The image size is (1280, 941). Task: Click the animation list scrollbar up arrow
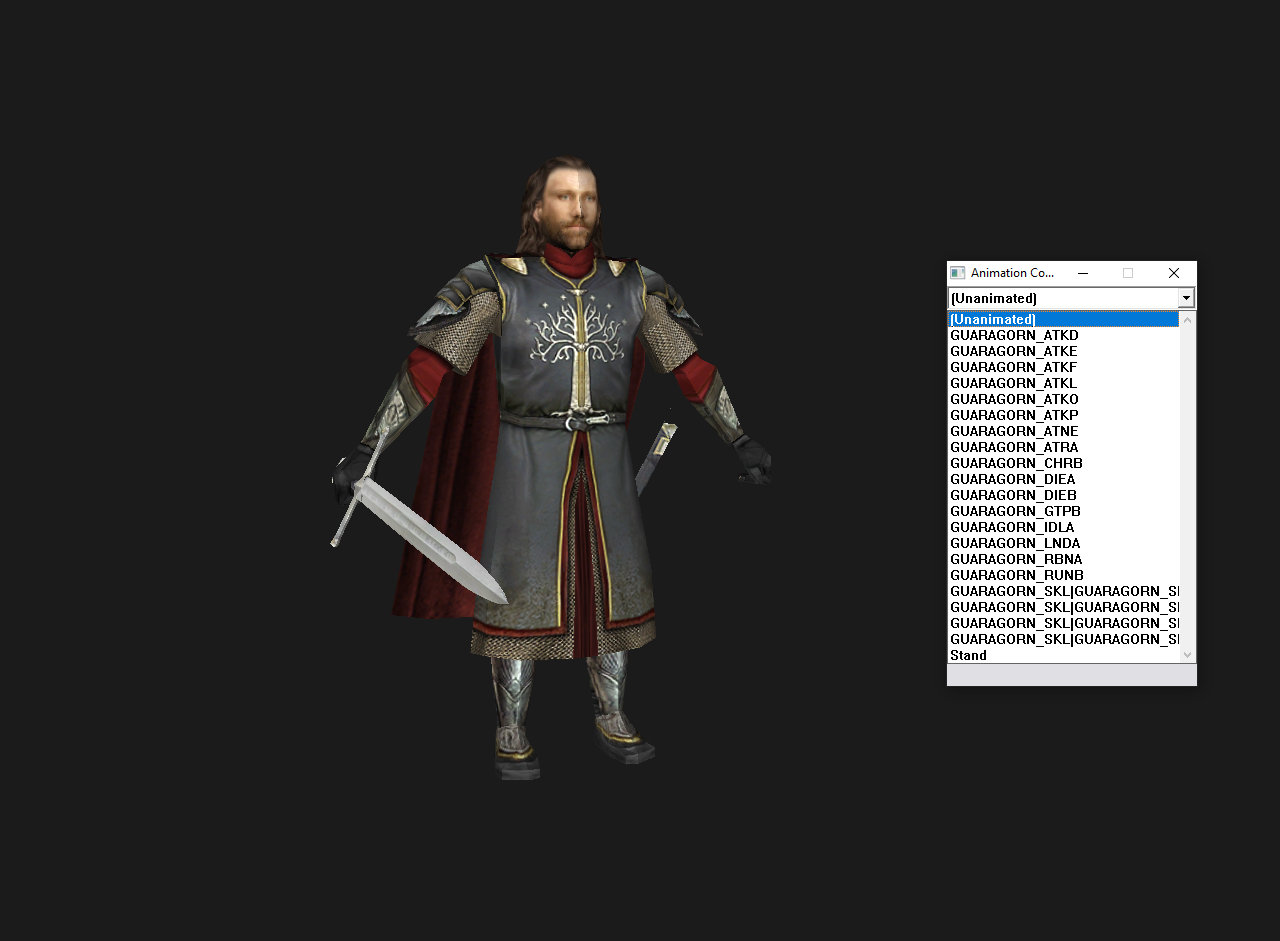(1188, 320)
